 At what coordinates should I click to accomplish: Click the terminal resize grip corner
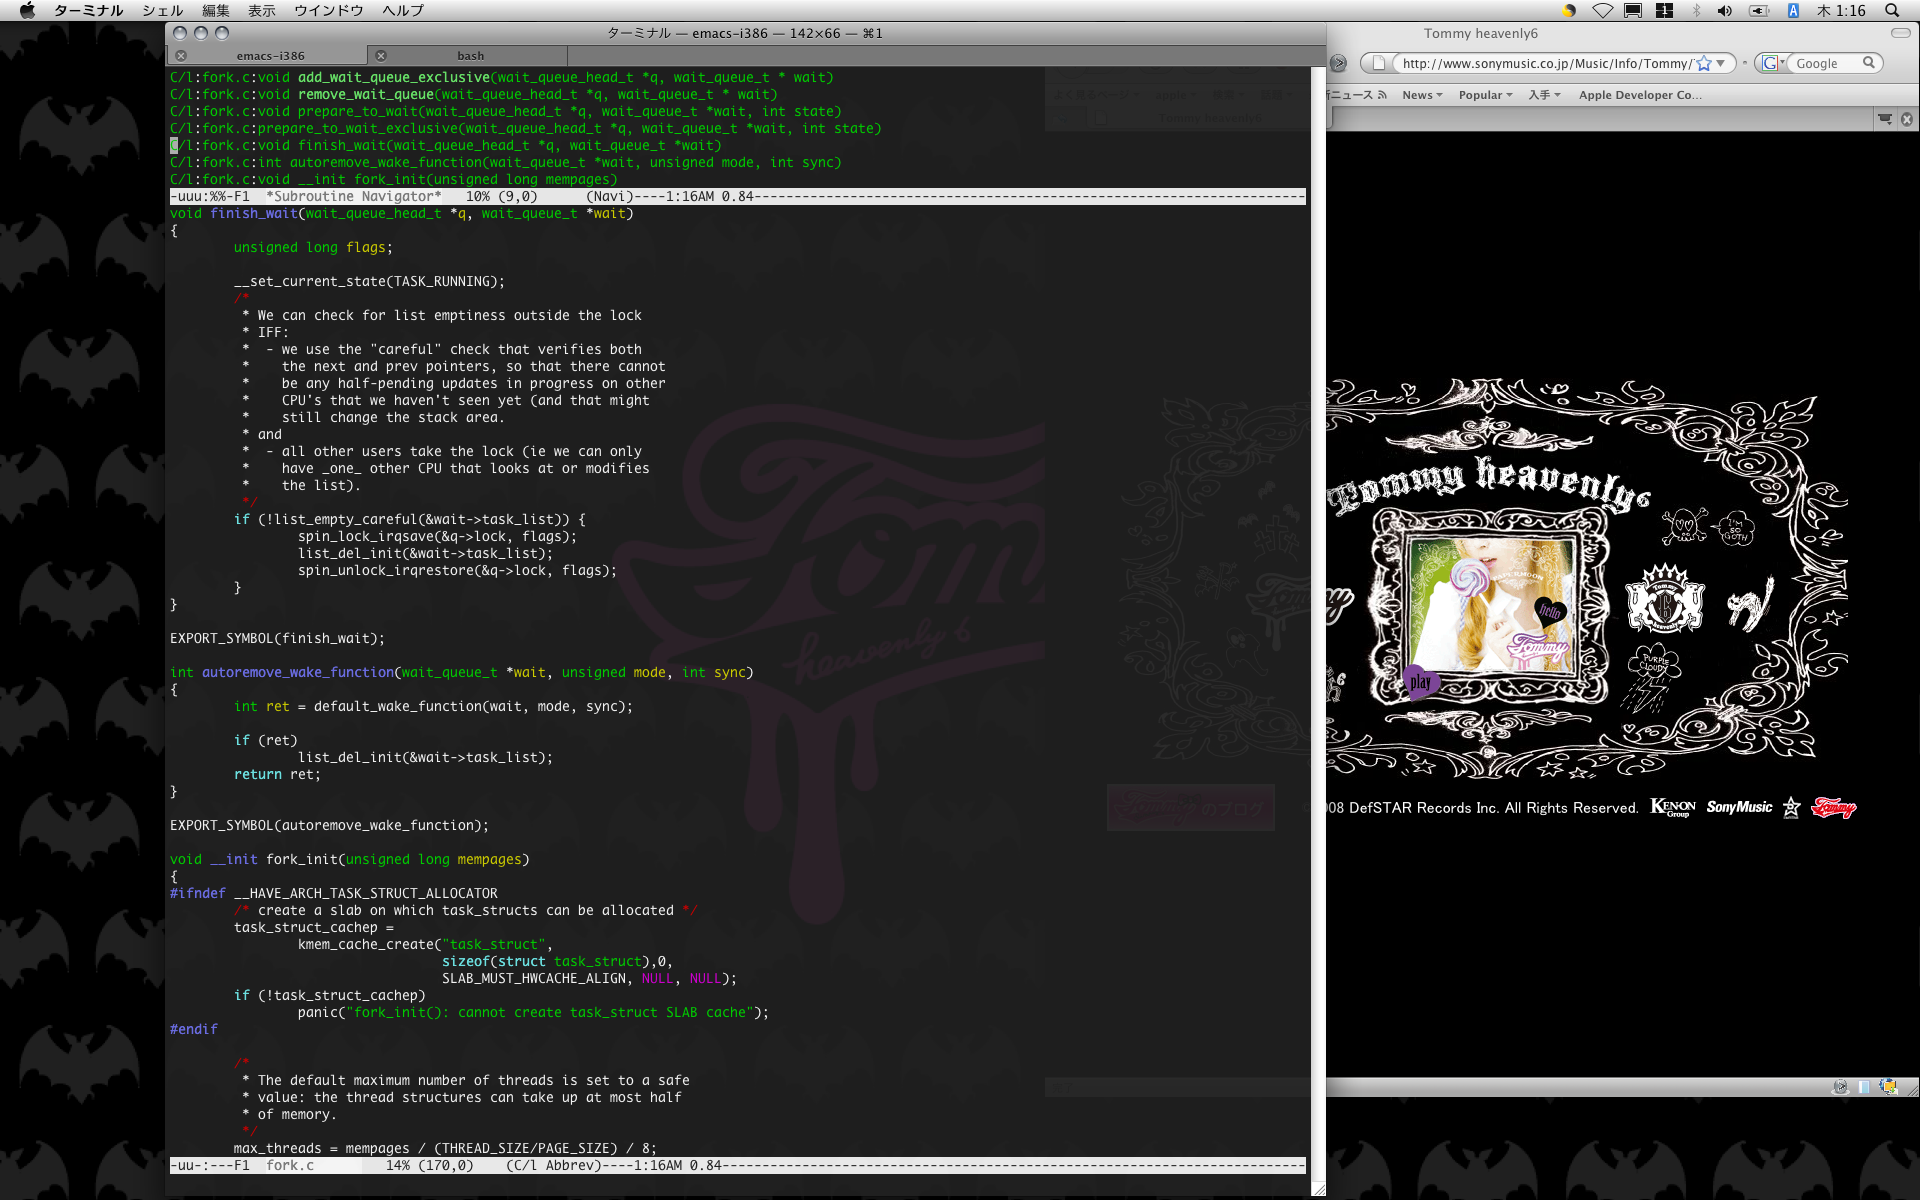[x=1318, y=1188]
